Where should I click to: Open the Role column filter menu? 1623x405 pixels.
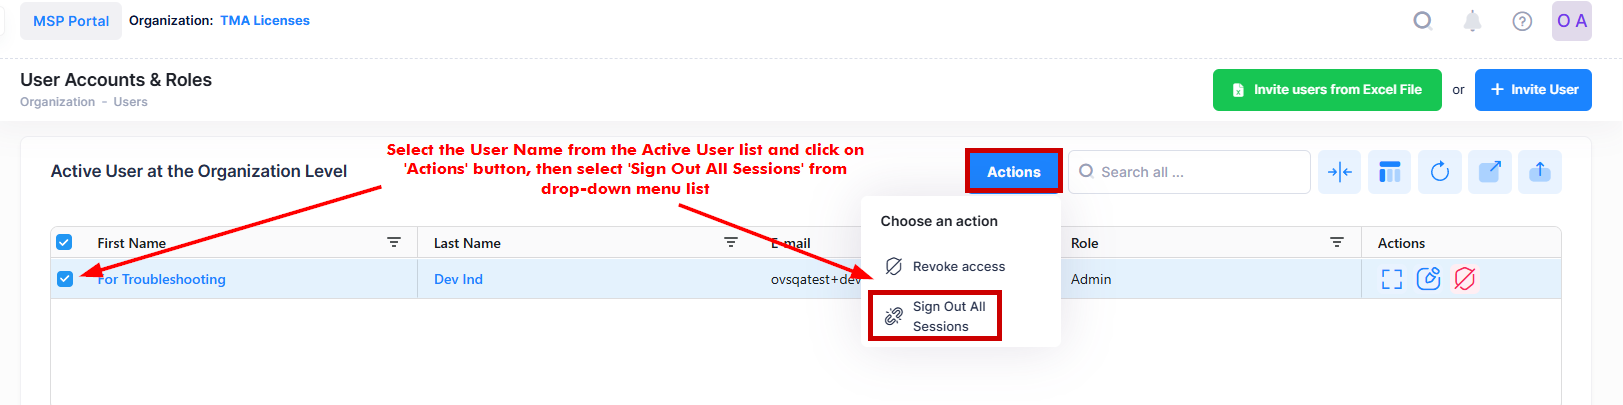(1337, 242)
